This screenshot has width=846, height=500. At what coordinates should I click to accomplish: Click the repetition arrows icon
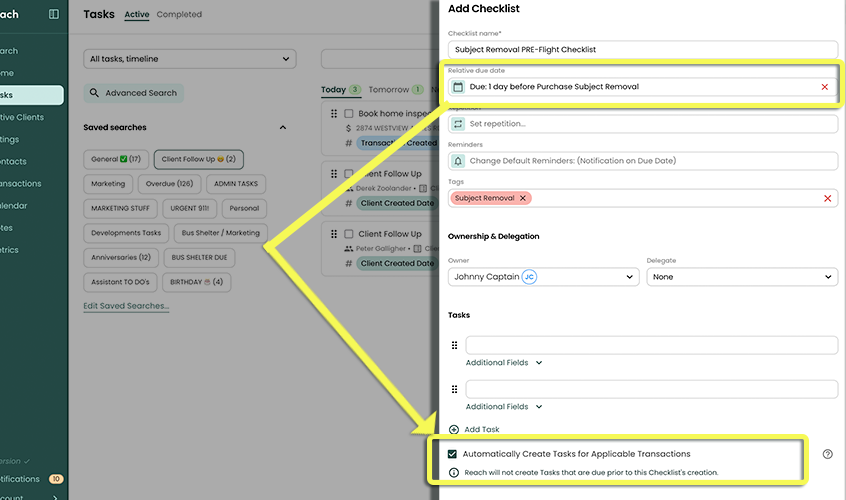459,124
